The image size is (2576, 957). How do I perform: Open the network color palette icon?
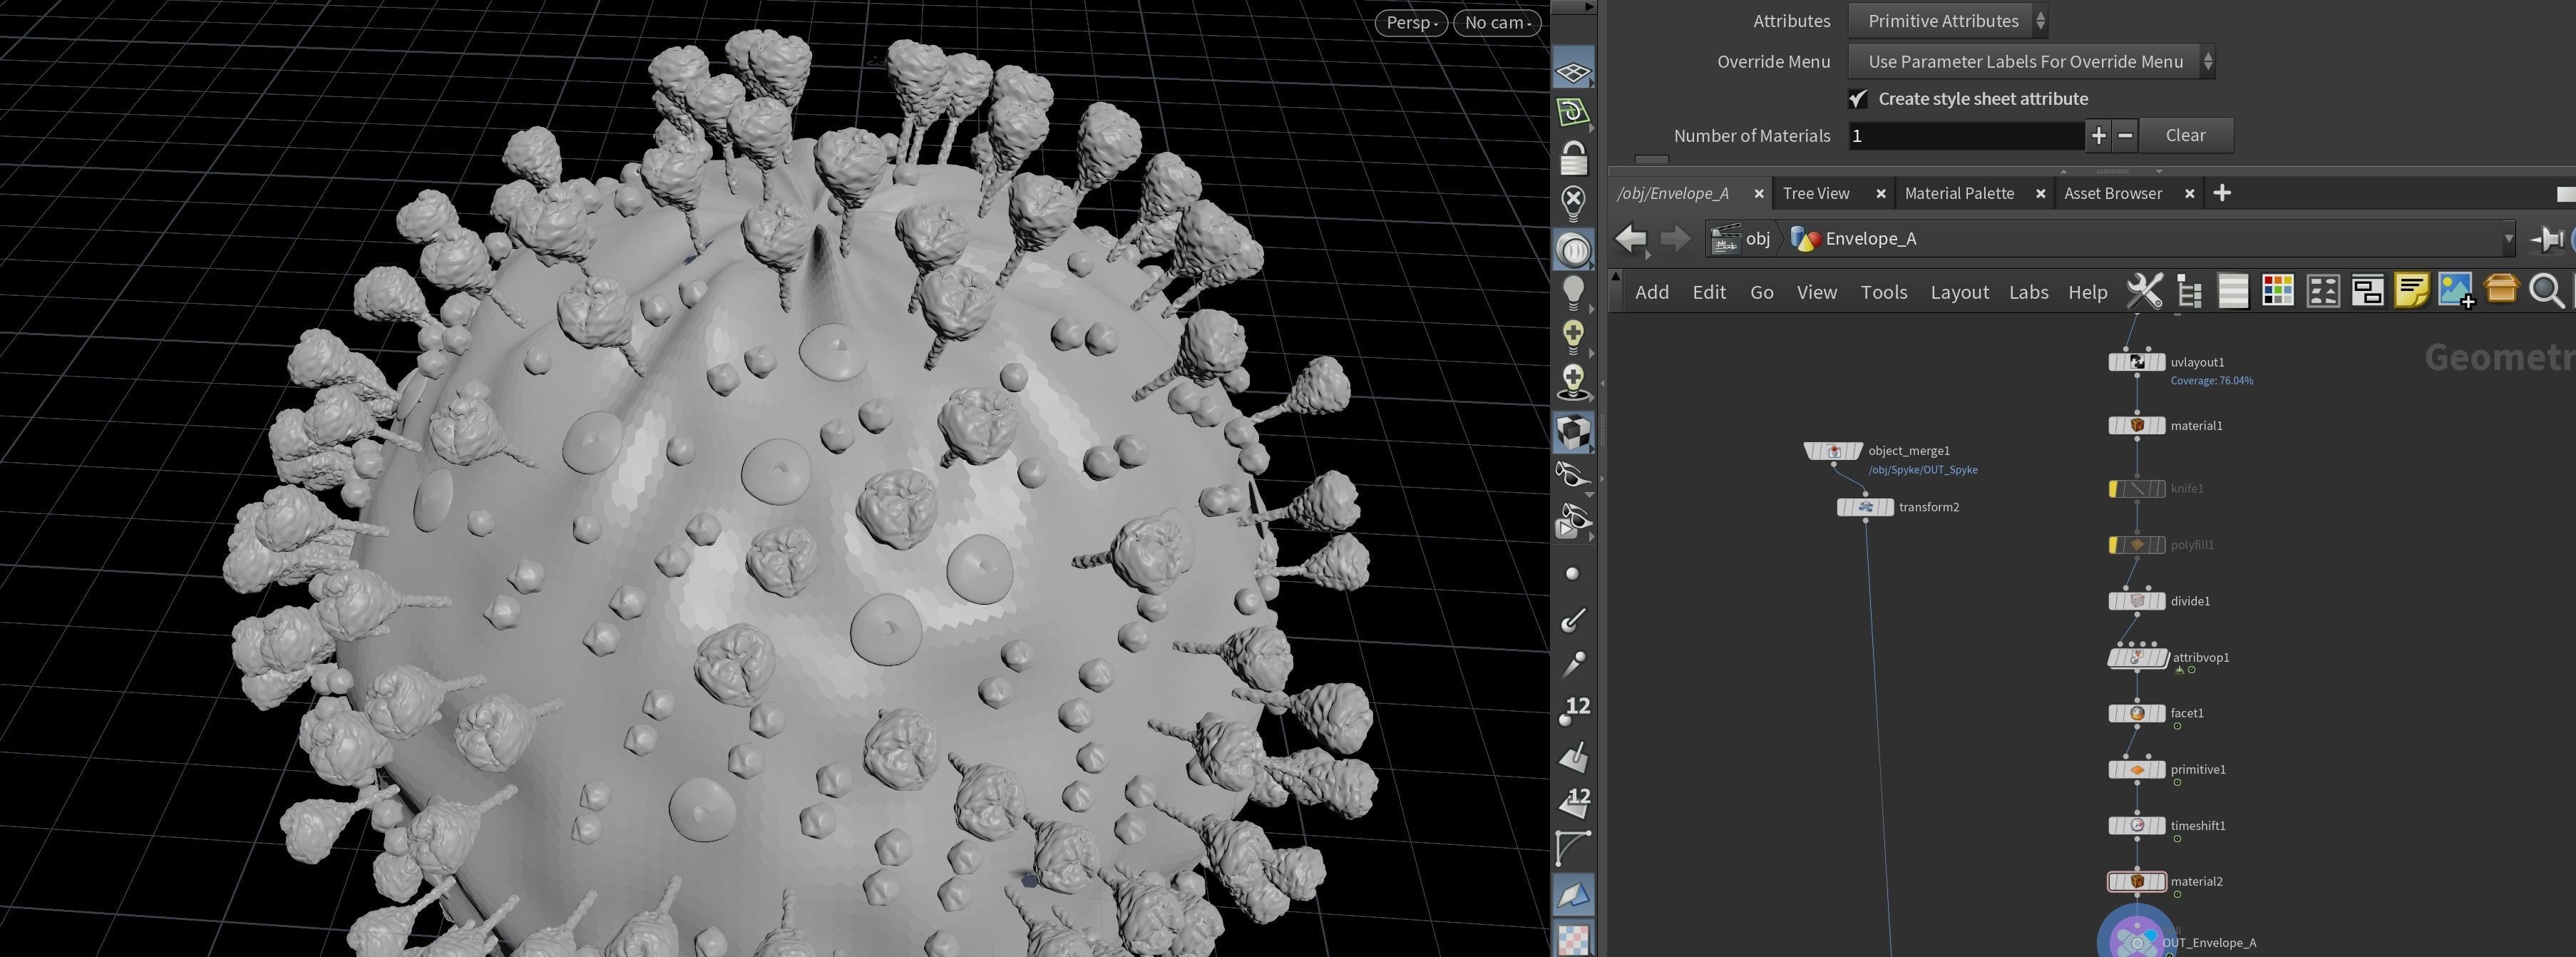tap(2277, 290)
